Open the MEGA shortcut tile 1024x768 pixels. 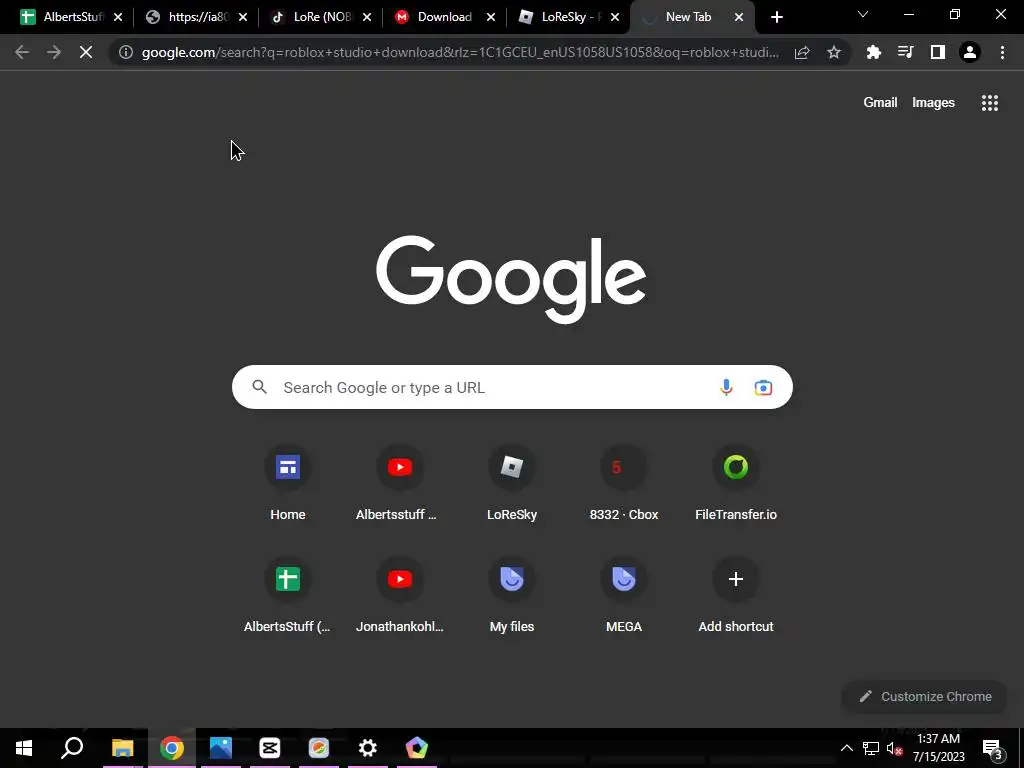[x=624, y=596]
